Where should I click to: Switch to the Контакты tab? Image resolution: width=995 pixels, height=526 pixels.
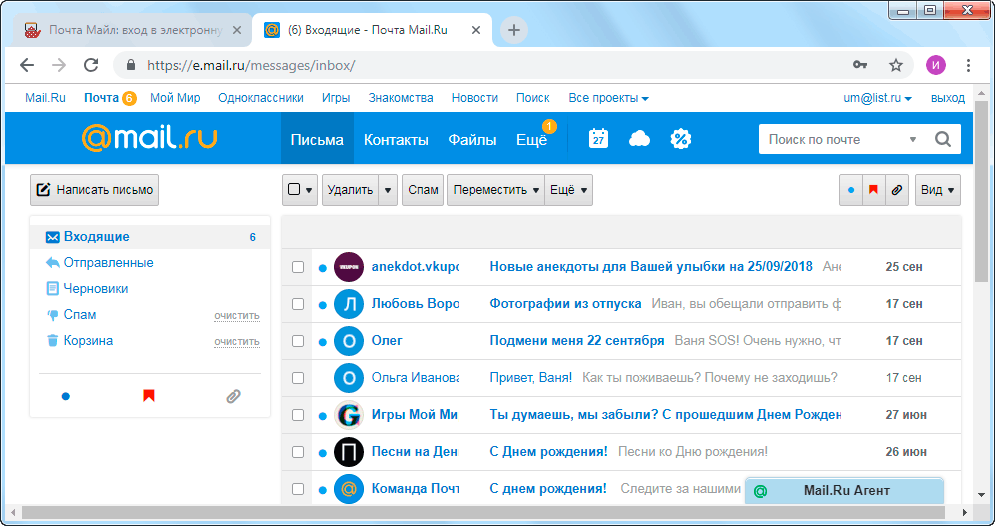point(396,140)
